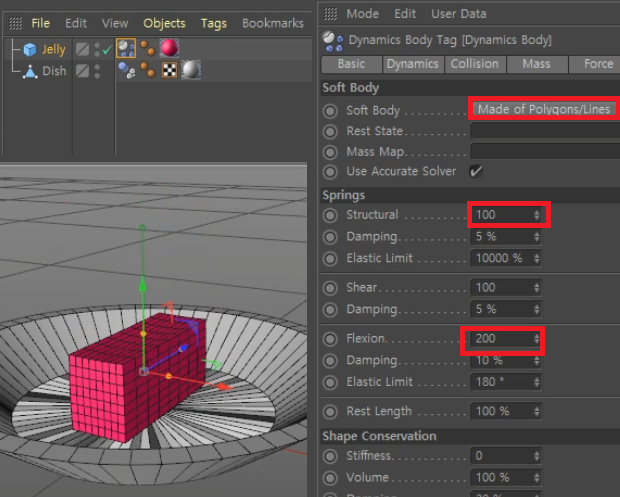Open Soft Body dropdown Made of Polygons/Lines
This screenshot has height=497, width=620.
(545, 109)
